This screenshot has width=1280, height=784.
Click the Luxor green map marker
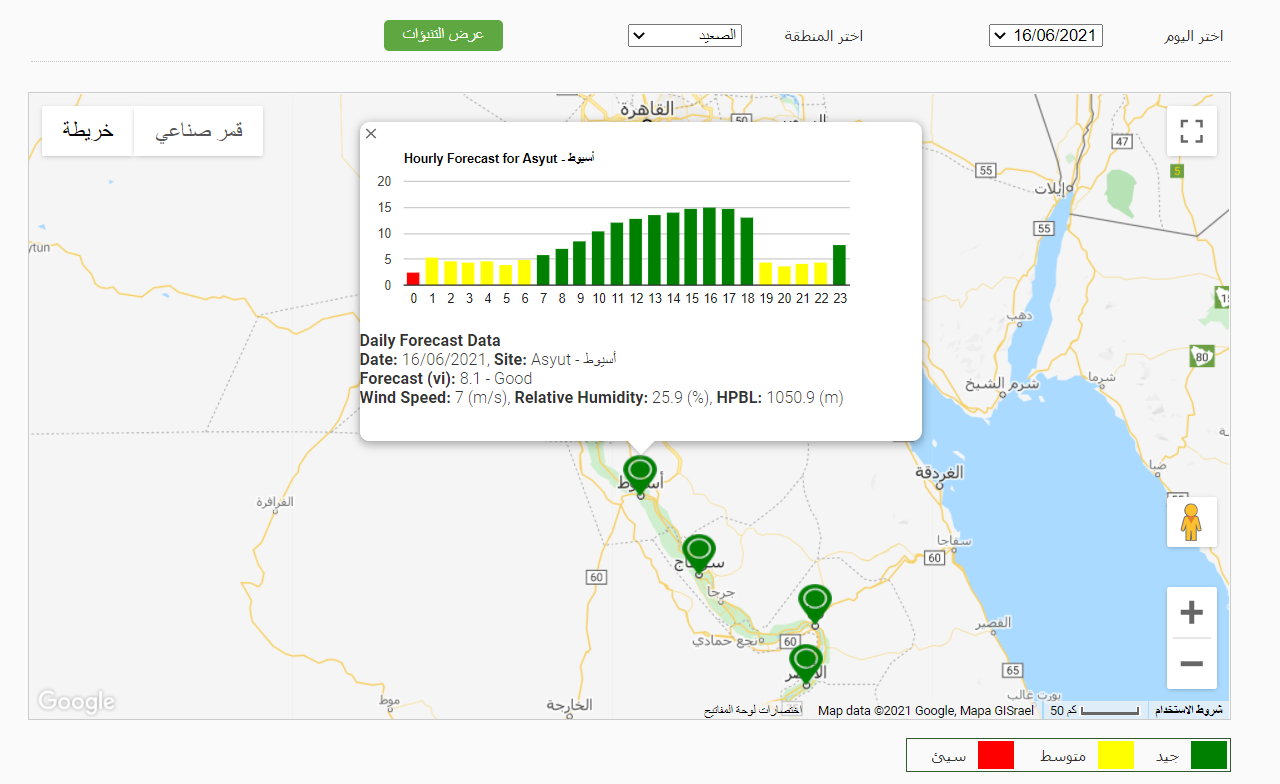tap(806, 661)
